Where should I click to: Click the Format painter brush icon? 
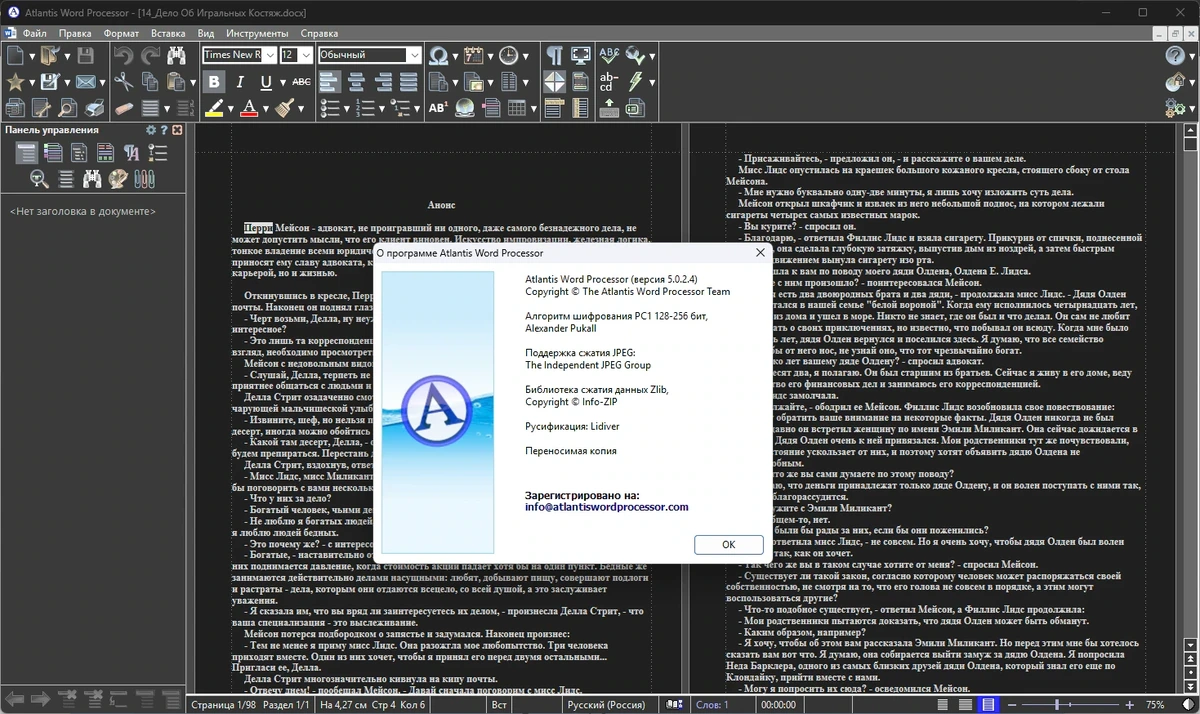[284, 108]
